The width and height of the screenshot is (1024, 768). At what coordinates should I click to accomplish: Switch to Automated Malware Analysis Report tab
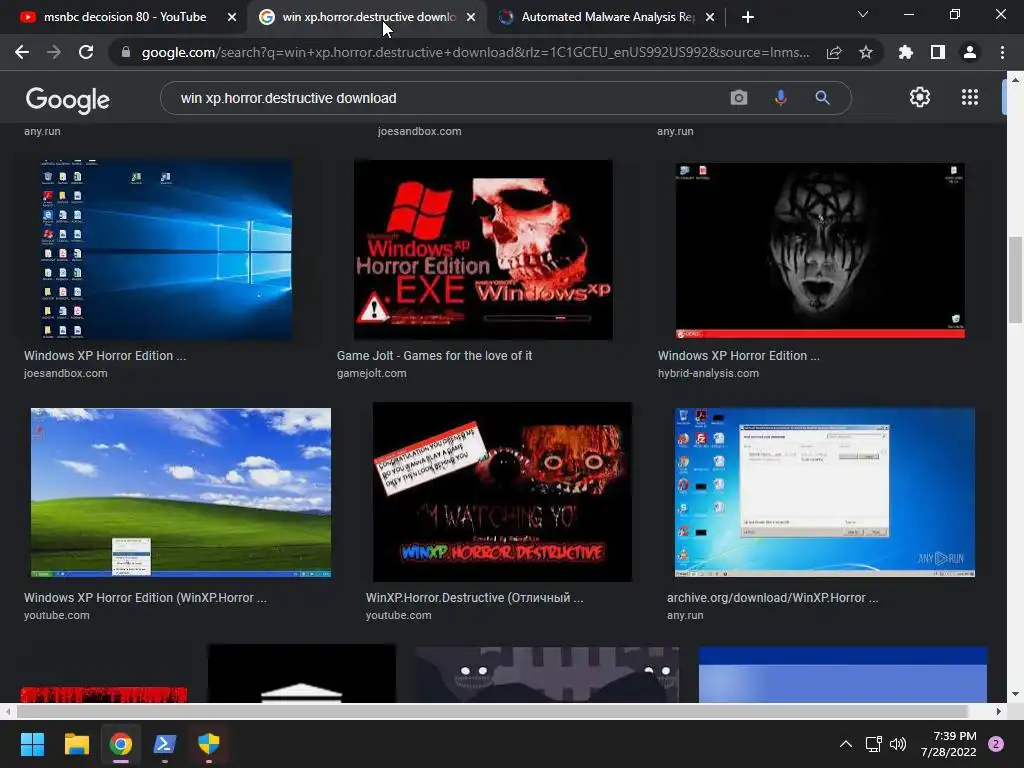(x=607, y=17)
